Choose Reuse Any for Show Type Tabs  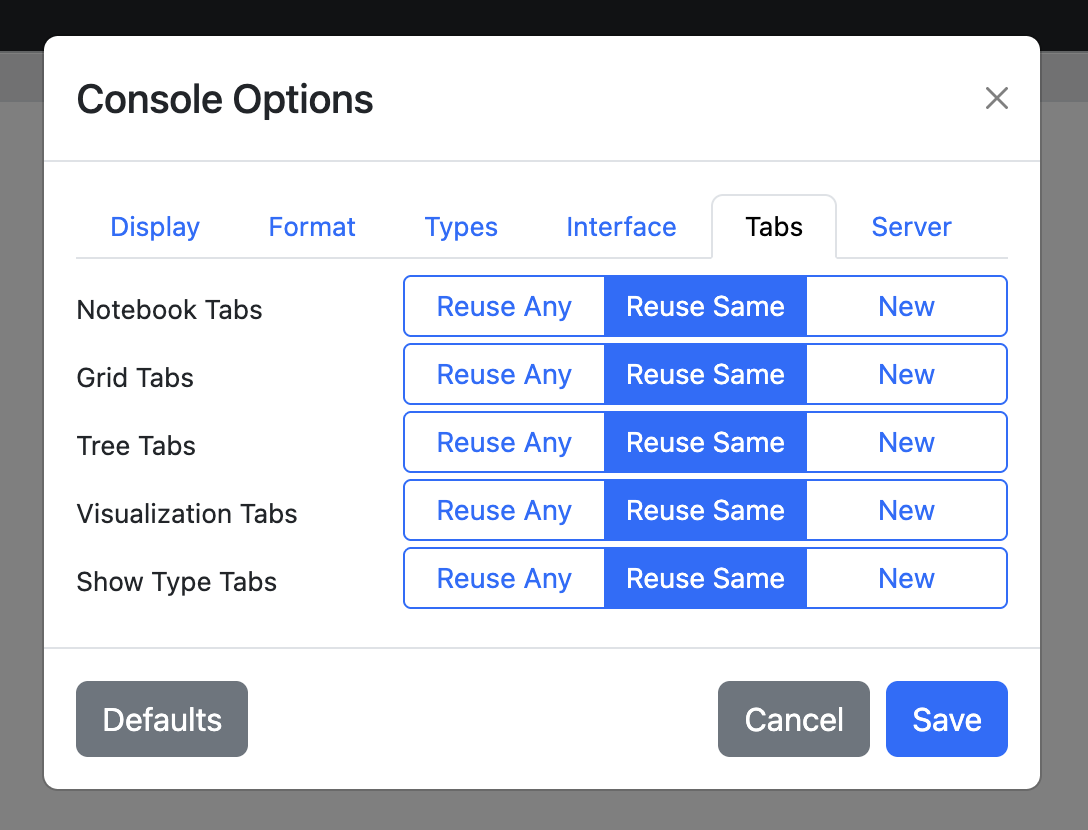(x=504, y=578)
